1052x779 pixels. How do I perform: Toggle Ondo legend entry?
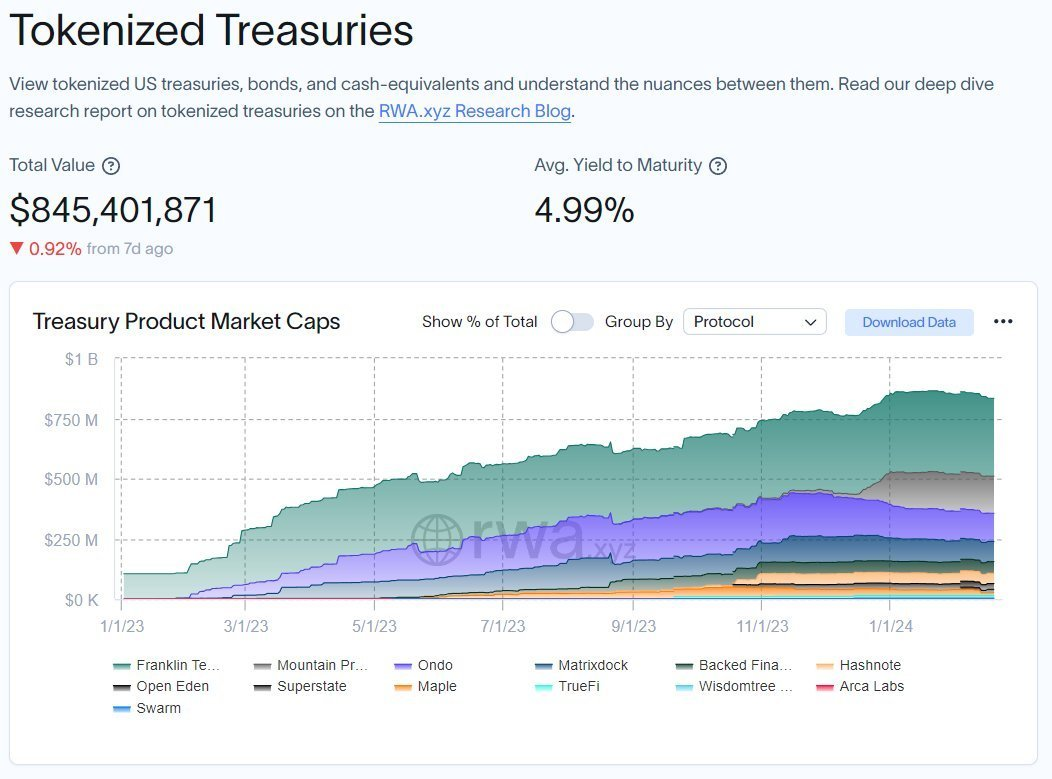pos(423,665)
